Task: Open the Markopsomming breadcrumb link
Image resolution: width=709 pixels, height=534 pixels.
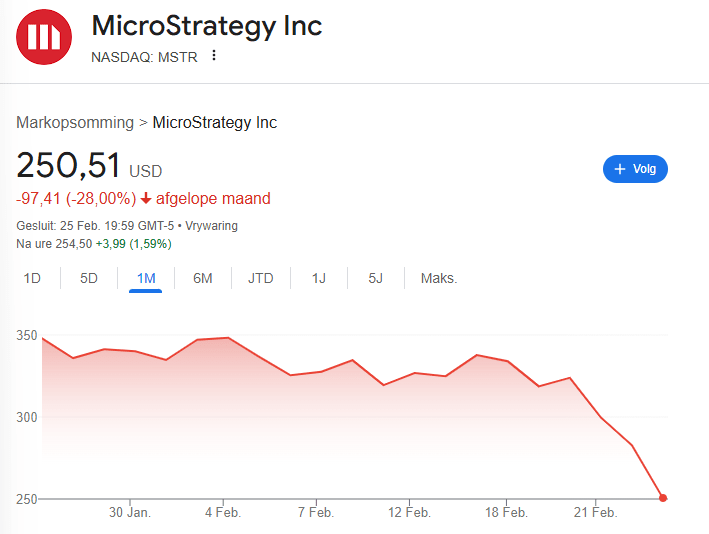Action: pyautogui.click(x=75, y=123)
